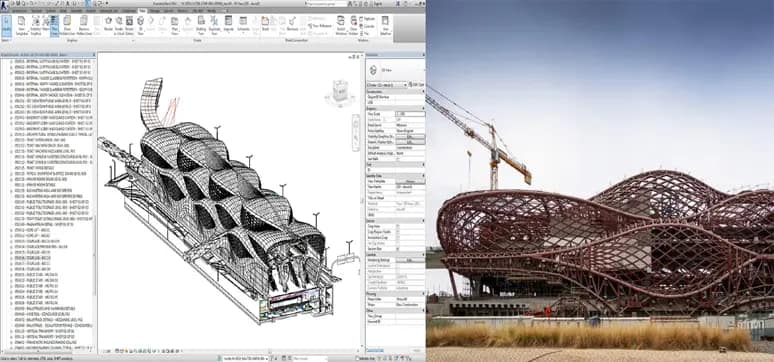Image resolution: width=774 pixels, height=362 pixels.
Task: Toggle the Annotation Crop checkbox
Action: point(398,238)
